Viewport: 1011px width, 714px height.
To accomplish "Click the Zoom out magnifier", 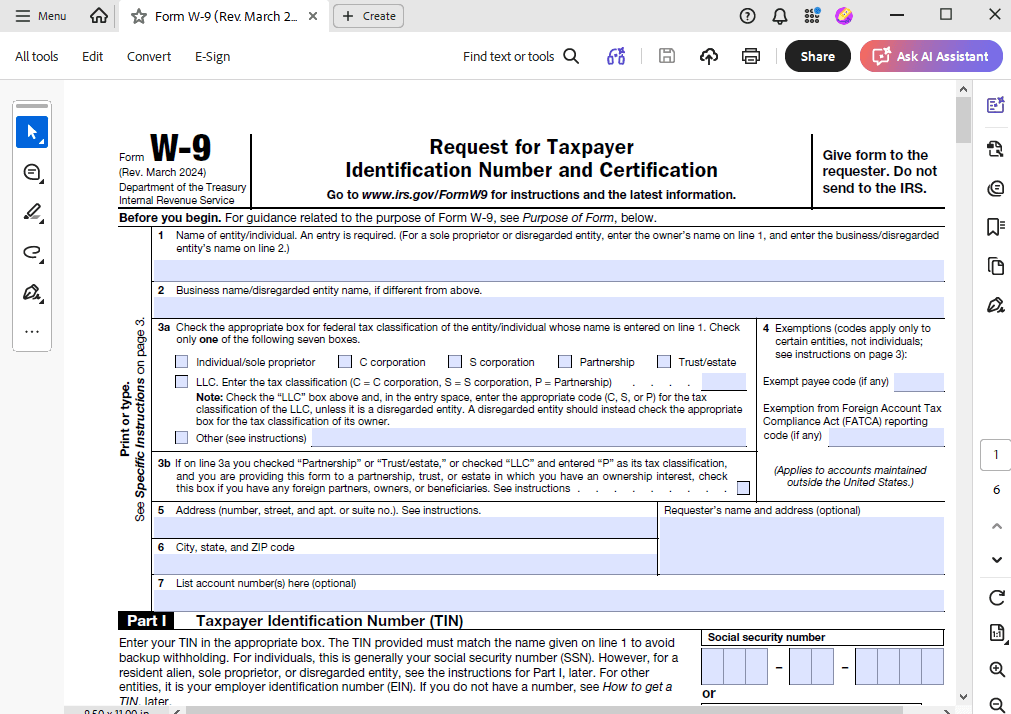I will 997,705.
